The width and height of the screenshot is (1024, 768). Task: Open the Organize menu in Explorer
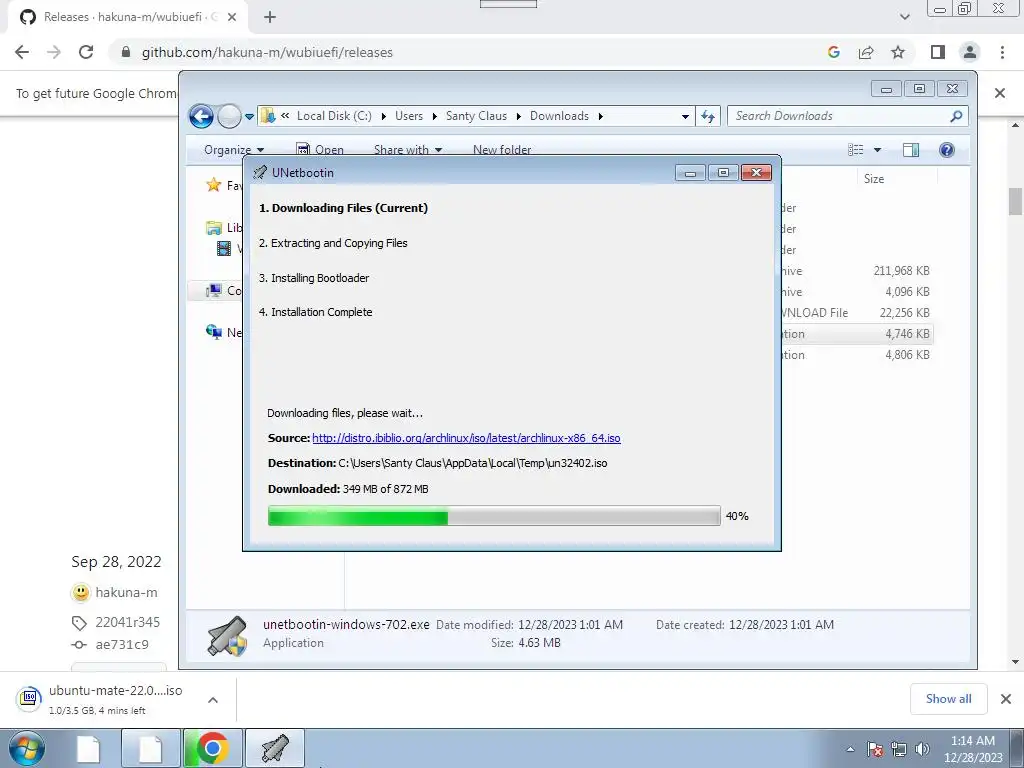[x=234, y=150]
